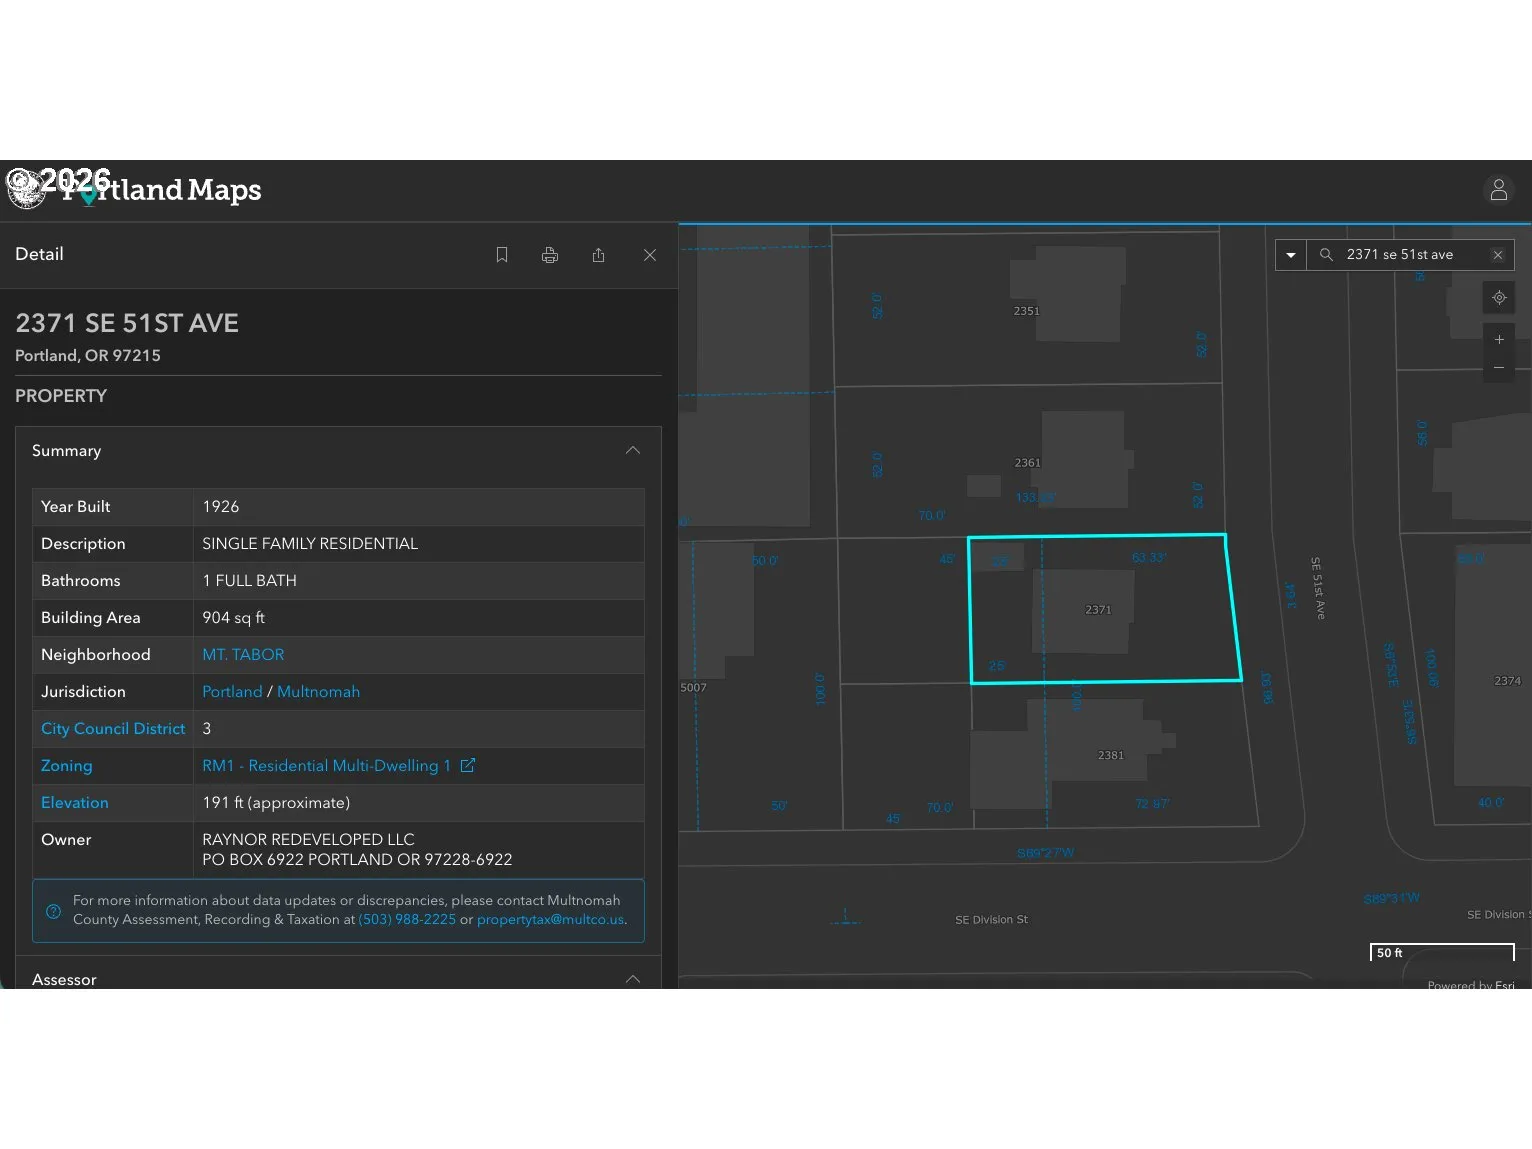
Task: Email propertytax@multco.us
Action: [551, 920]
